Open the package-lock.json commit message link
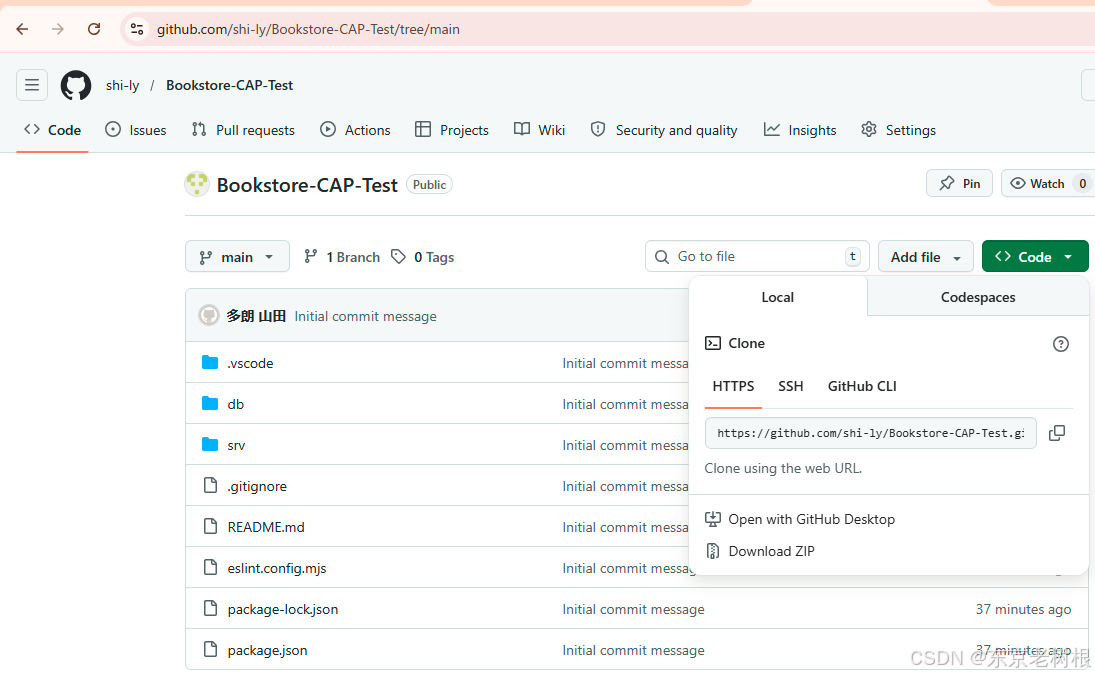 [x=633, y=609]
